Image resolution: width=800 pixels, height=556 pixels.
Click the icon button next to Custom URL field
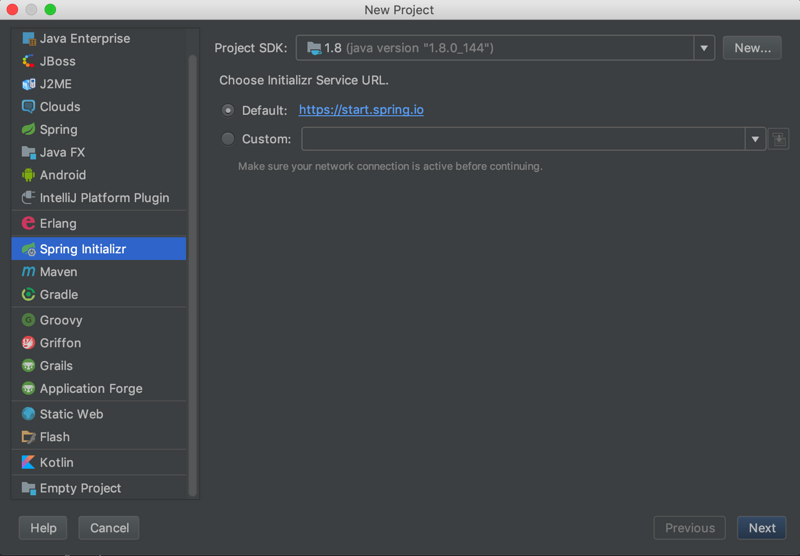(x=779, y=139)
